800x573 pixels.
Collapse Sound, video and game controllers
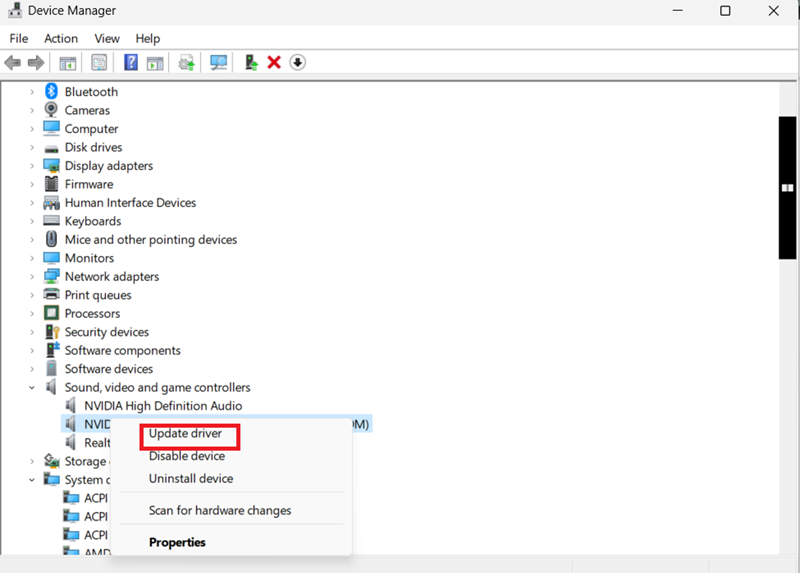[x=32, y=388]
